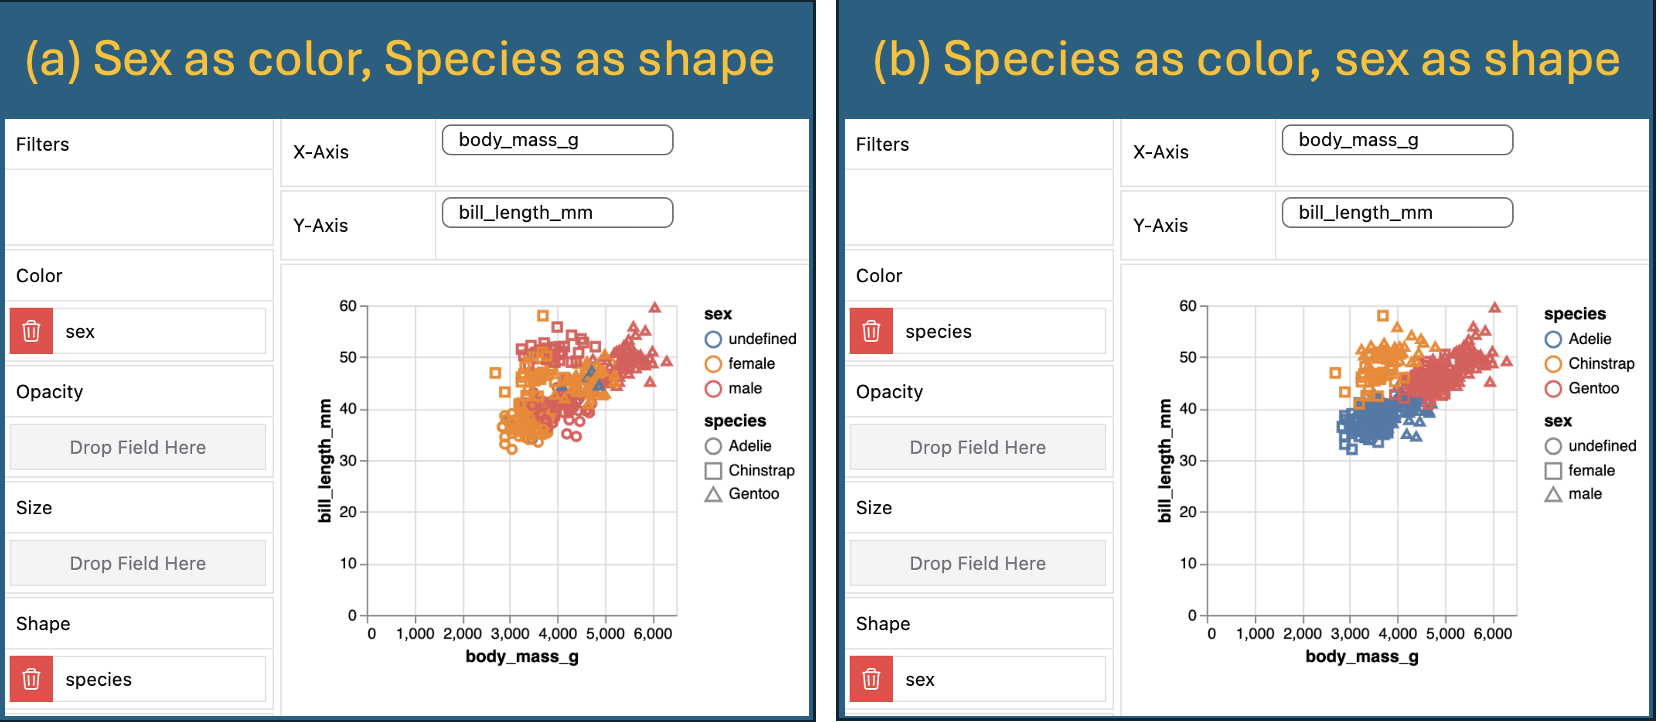Image resolution: width=1658 pixels, height=722 pixels.
Task: Click the Size Drop Field Here zone
Action: point(137,563)
